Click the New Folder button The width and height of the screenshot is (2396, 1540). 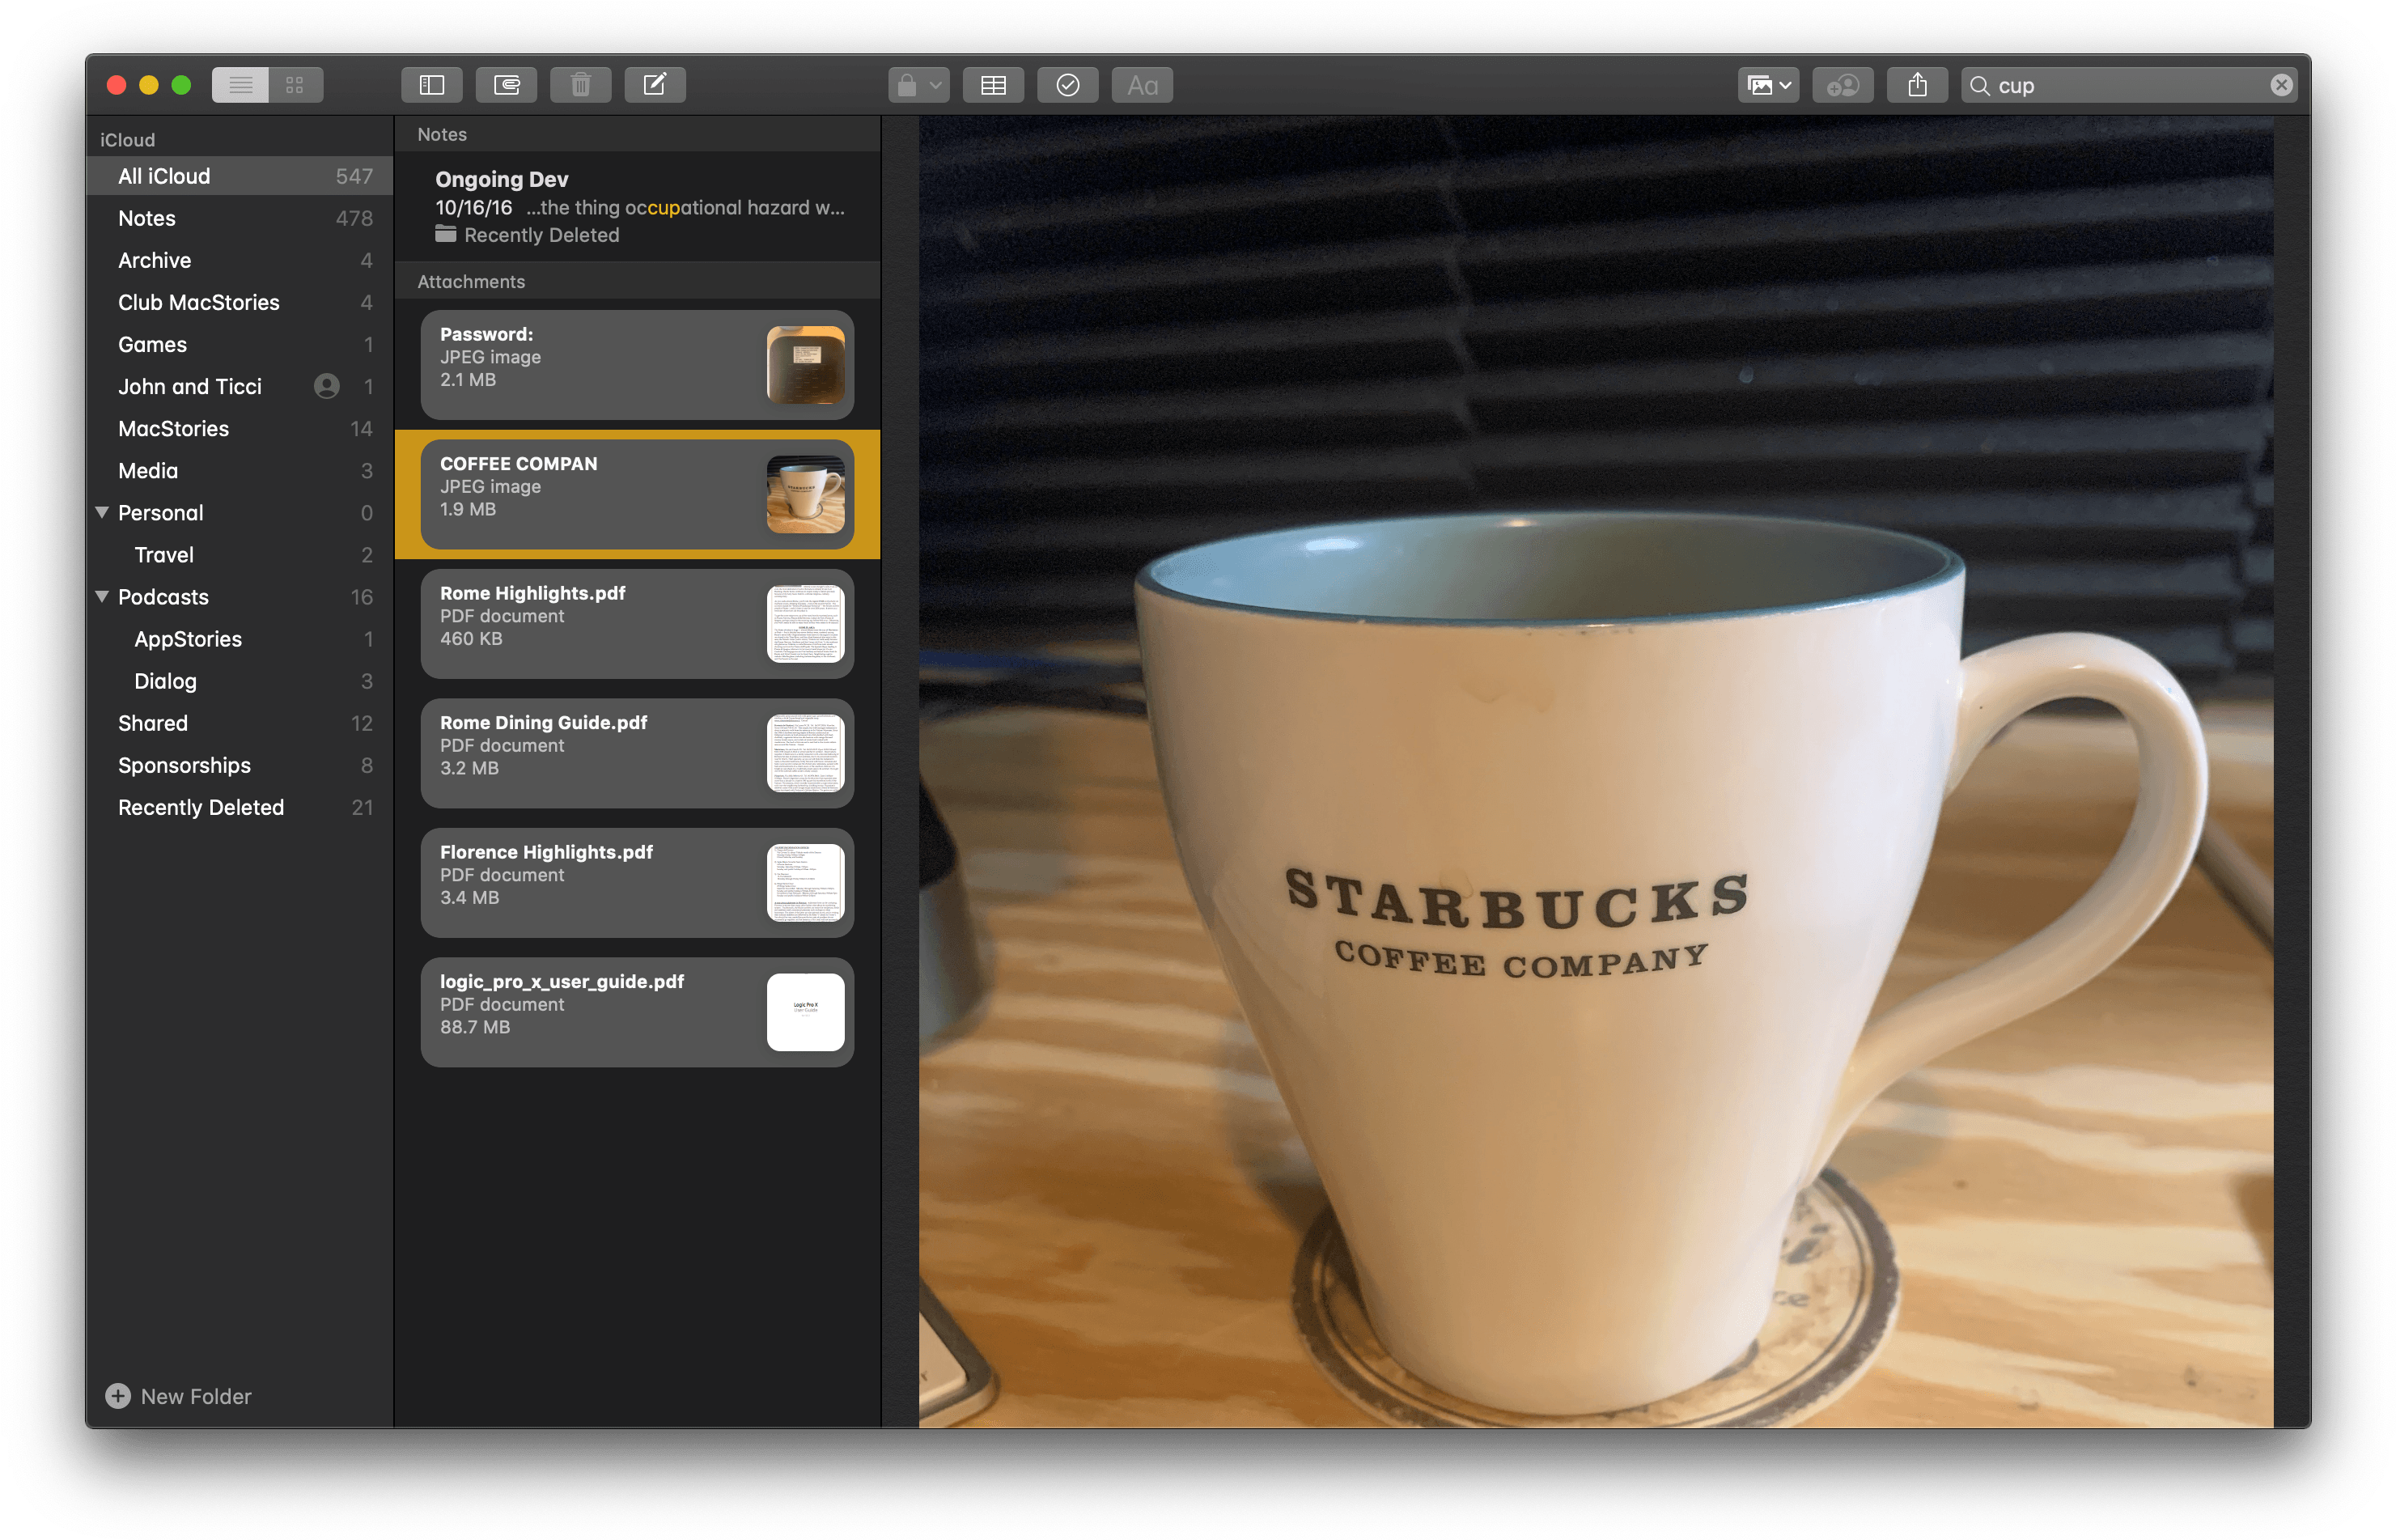pyautogui.click(x=178, y=1396)
